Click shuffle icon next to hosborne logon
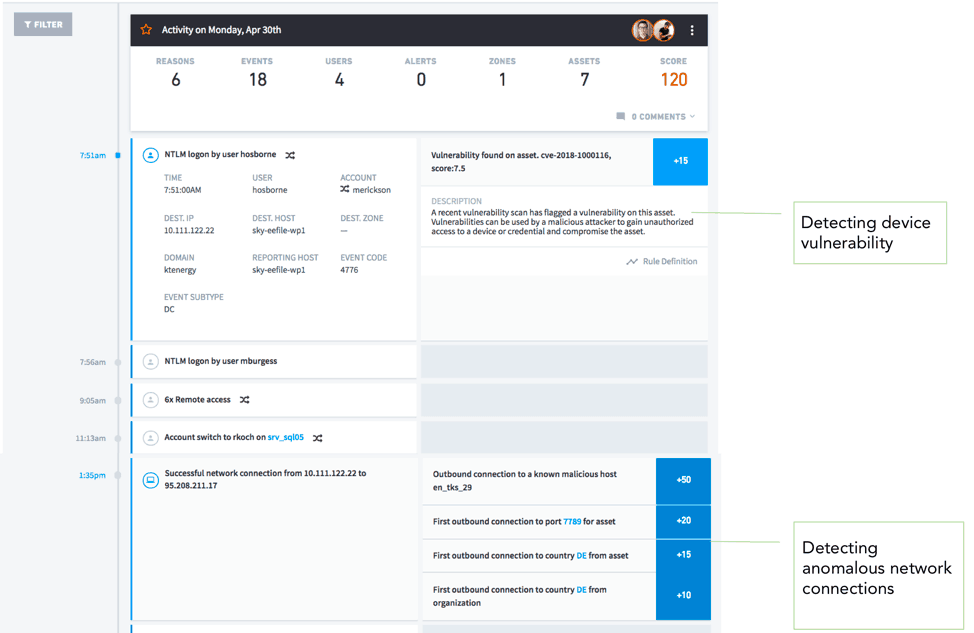Viewport: 974px width, 633px height. pyautogui.click(x=290, y=155)
